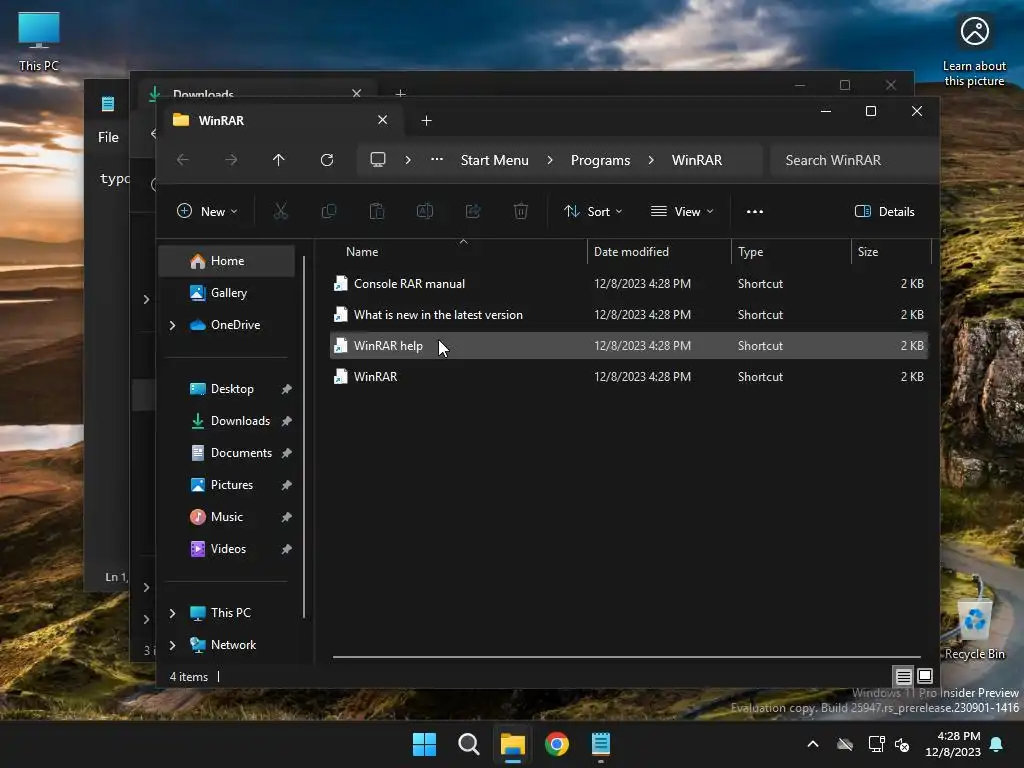
Task: Open the New dropdown menu
Action: pyautogui.click(x=208, y=212)
